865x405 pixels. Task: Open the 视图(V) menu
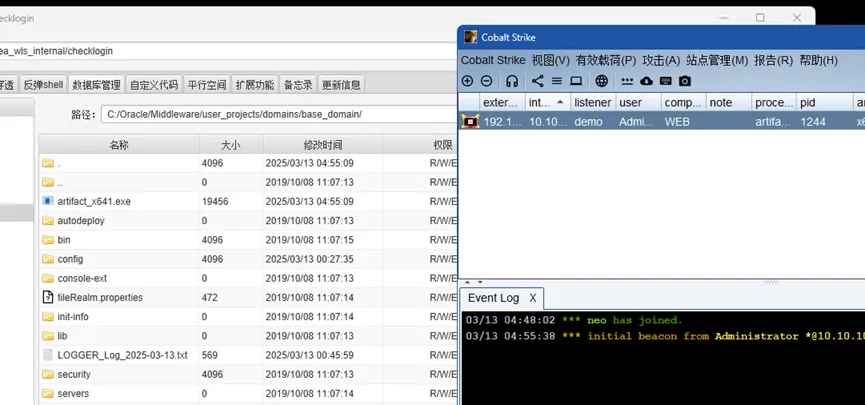pos(550,60)
